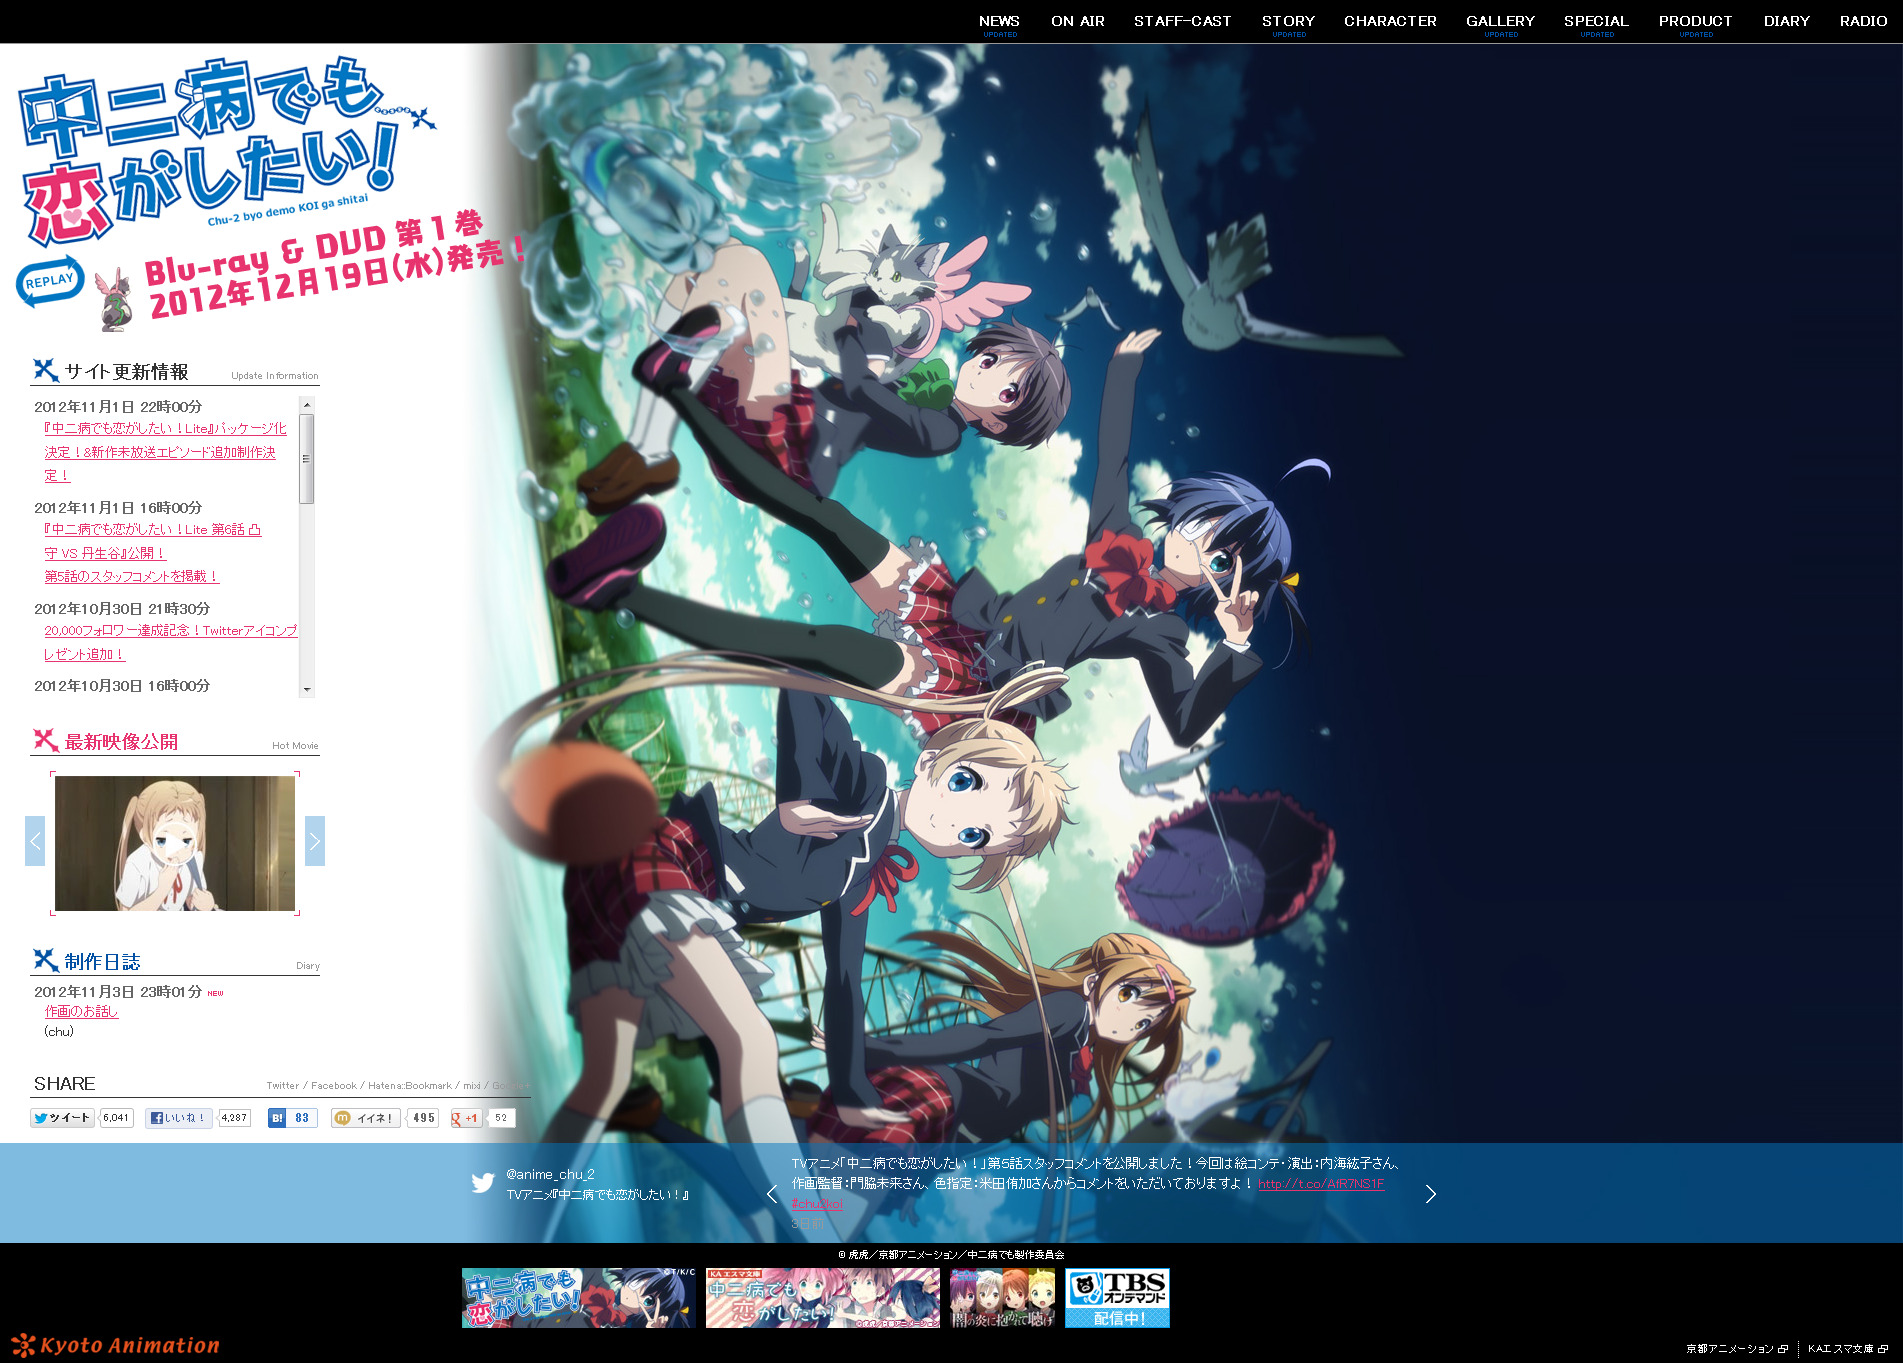1903x1363 pixels.
Task: Open the RADIO page
Action: pos(1863,21)
